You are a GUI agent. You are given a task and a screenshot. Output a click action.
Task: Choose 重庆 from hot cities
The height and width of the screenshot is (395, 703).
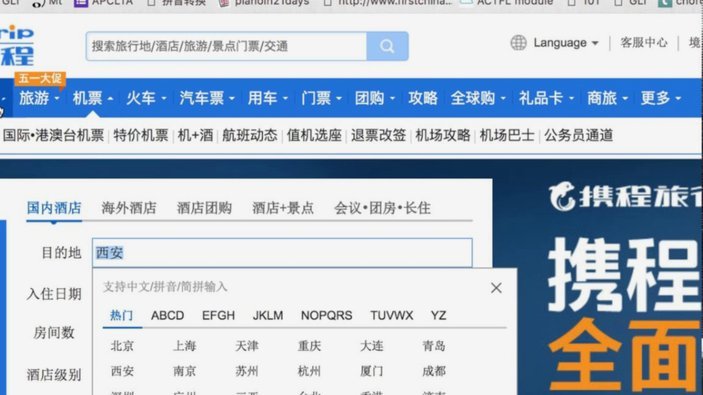309,346
